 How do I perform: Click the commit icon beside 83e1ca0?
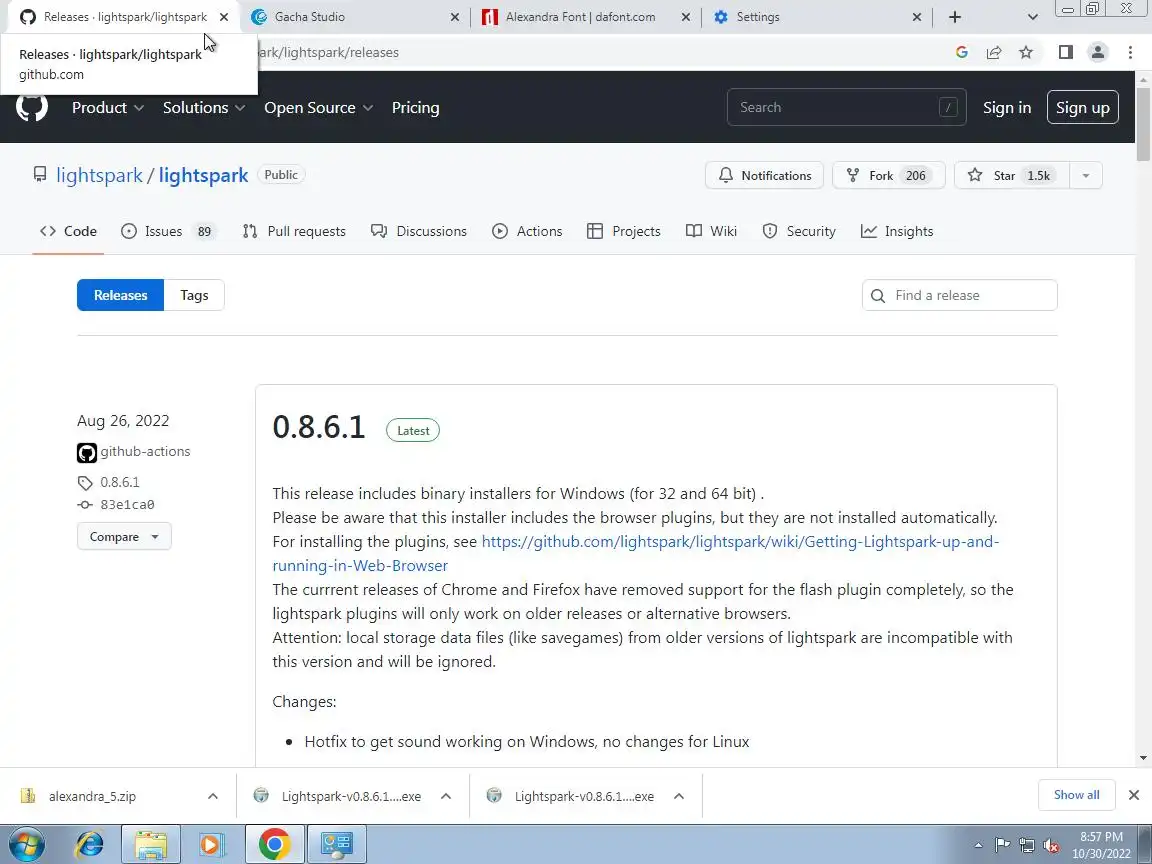(85, 505)
